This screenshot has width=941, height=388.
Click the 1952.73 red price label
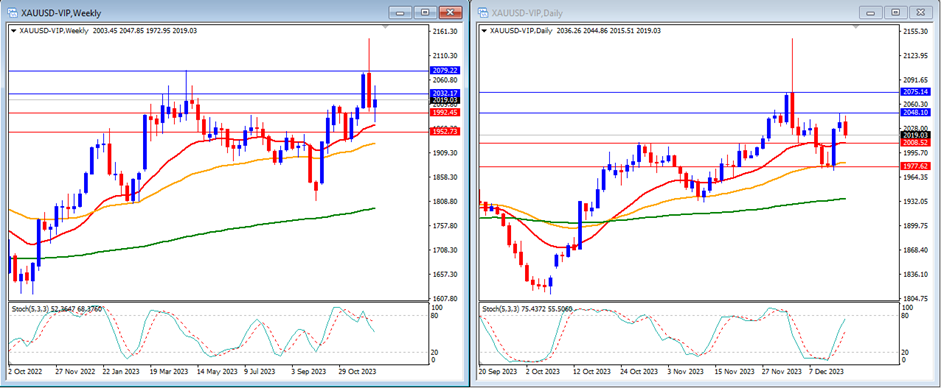445,132
